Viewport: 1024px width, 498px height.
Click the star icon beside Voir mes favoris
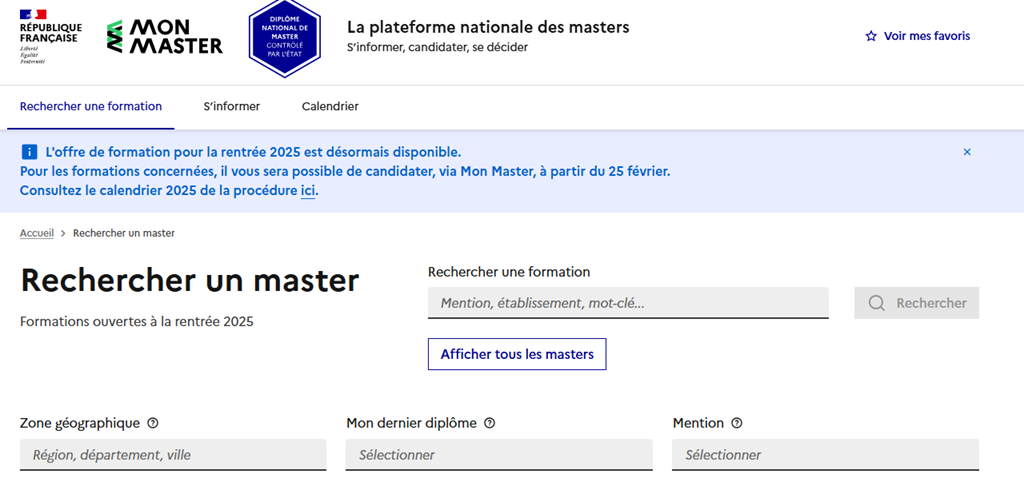point(871,37)
